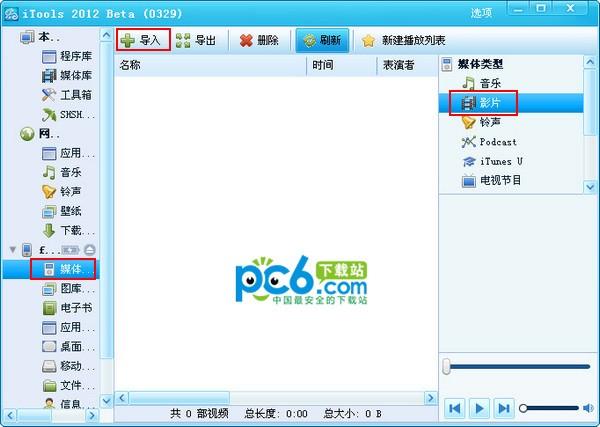Open 壁纸 wallpaper in sidebar
Image resolution: width=600 pixels, height=427 pixels.
62,211
